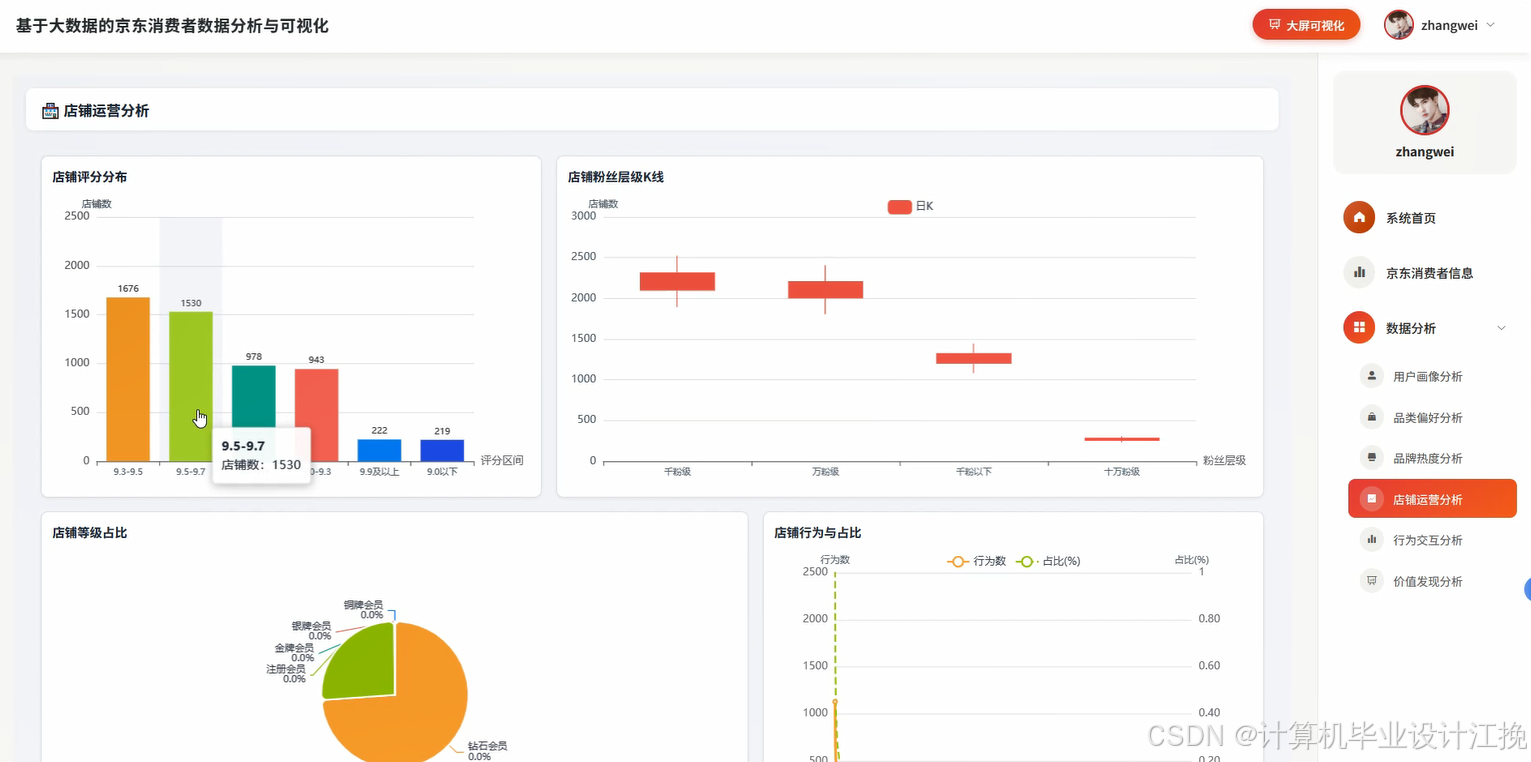Click the 店铺行为与占比 chart title
The height and width of the screenshot is (762, 1531).
(817, 533)
